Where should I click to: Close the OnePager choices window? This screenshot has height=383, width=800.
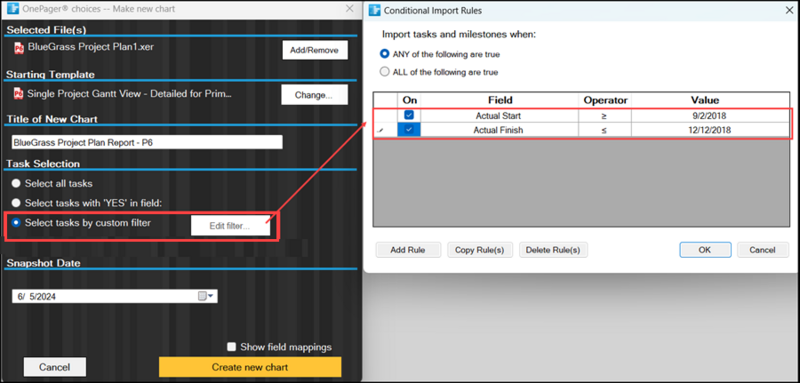pyautogui.click(x=349, y=9)
